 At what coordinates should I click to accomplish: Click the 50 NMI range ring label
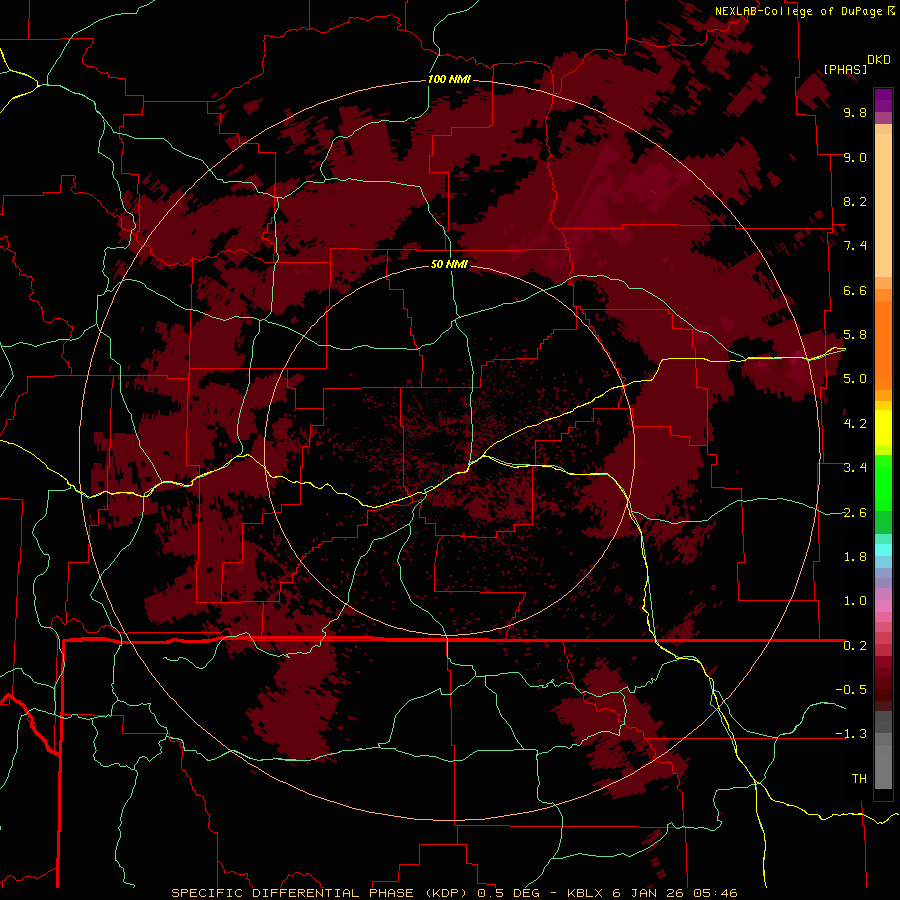point(449,264)
